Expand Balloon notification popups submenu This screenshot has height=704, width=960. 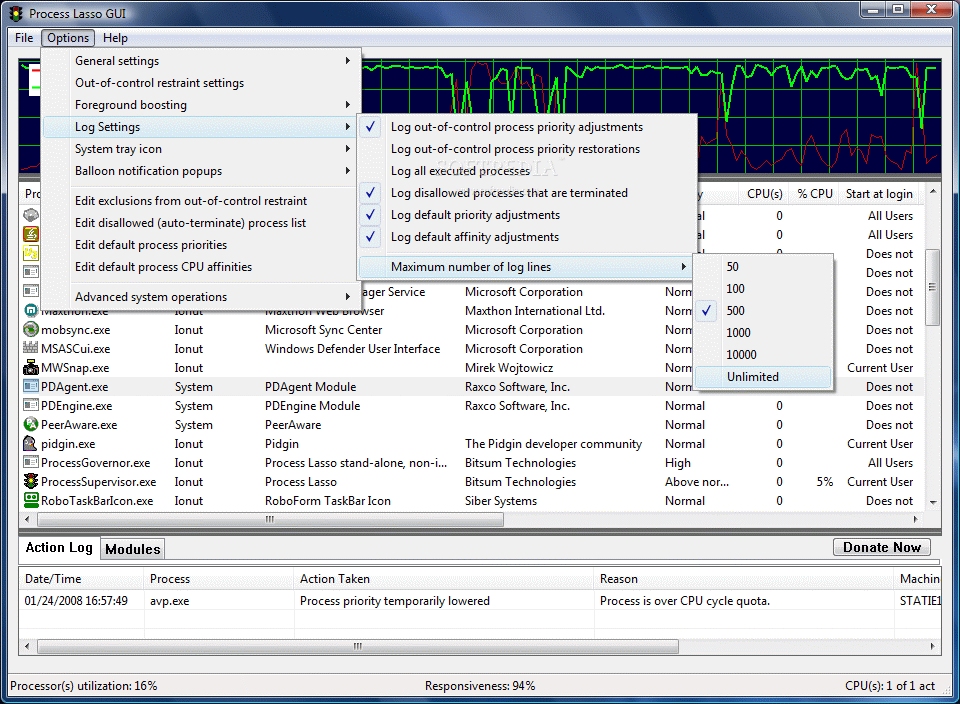(x=200, y=171)
